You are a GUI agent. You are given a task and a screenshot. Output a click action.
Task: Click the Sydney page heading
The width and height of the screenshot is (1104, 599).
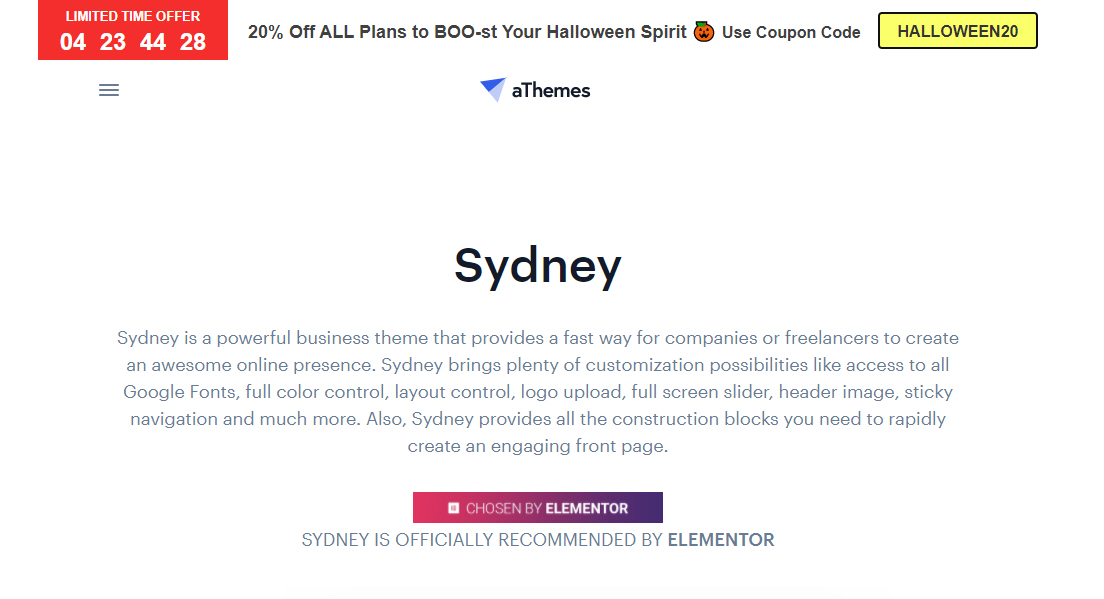point(538,266)
